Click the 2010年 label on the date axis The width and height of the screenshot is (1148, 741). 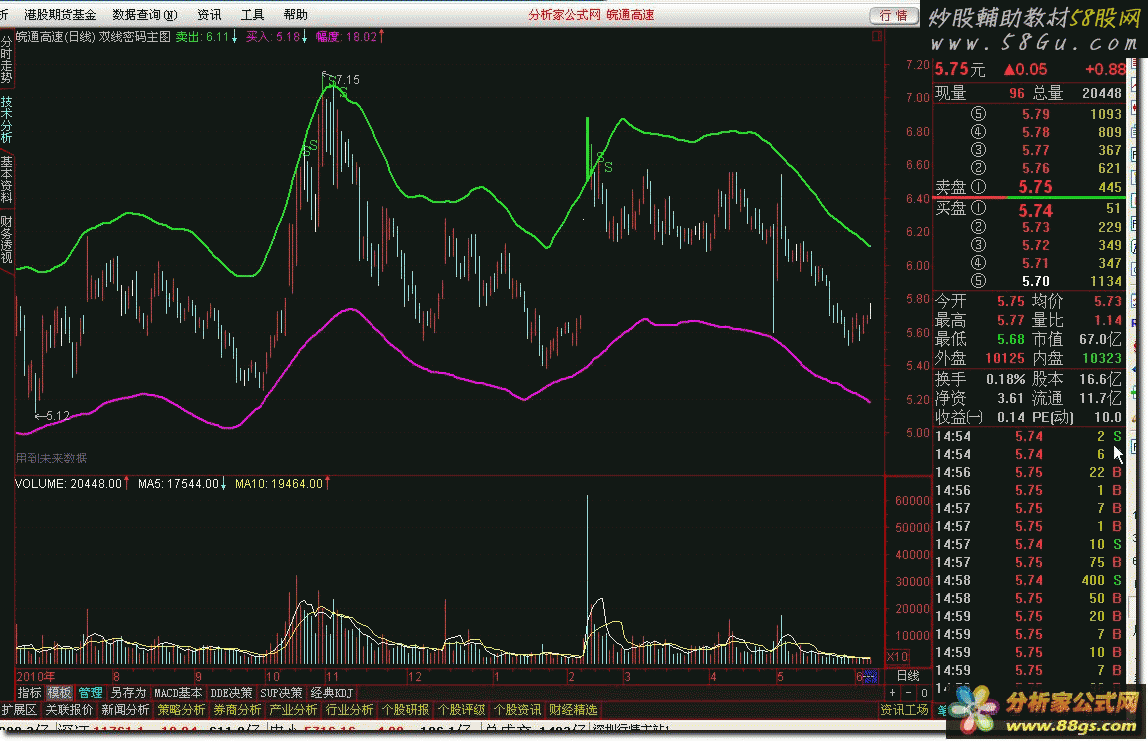35,677
